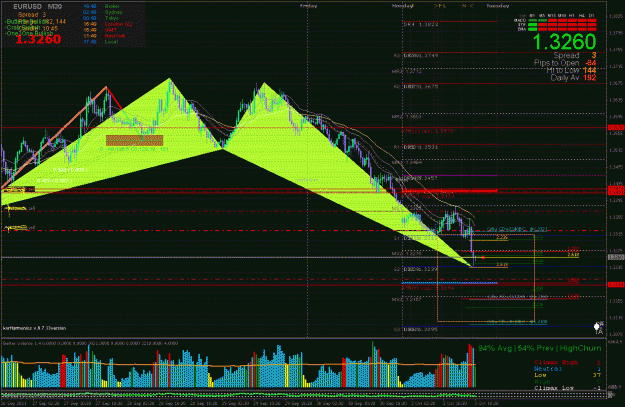Click the Friday day separator label
The image size is (625, 407).
(309, 6)
